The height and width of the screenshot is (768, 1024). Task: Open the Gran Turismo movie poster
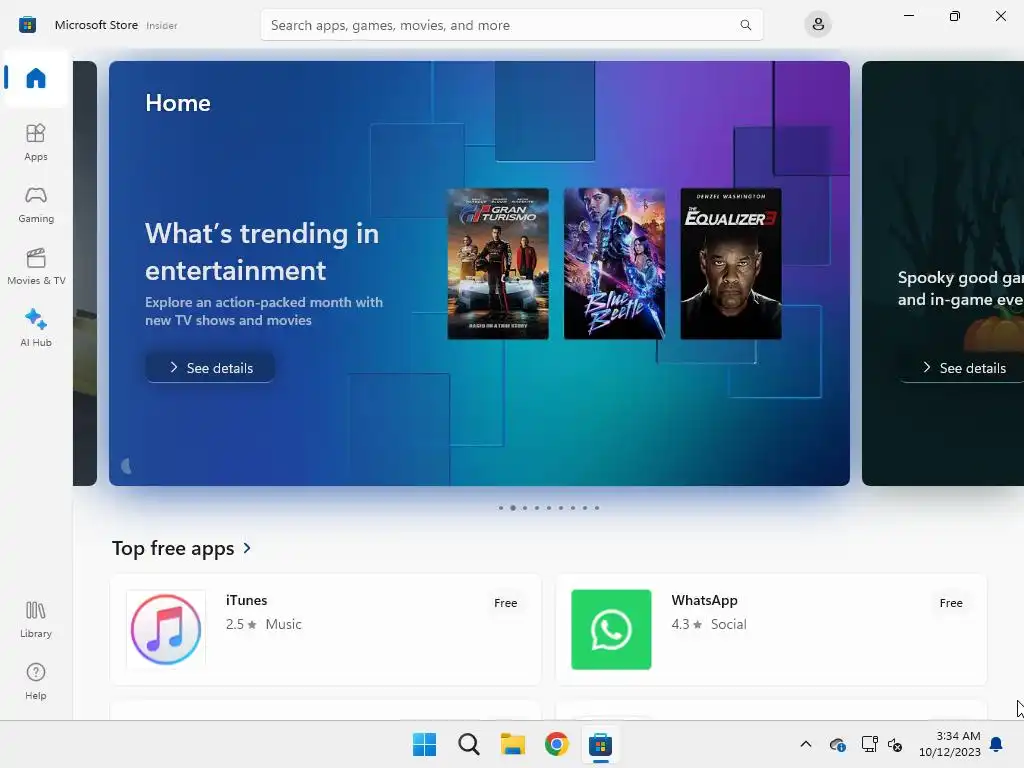click(x=498, y=264)
